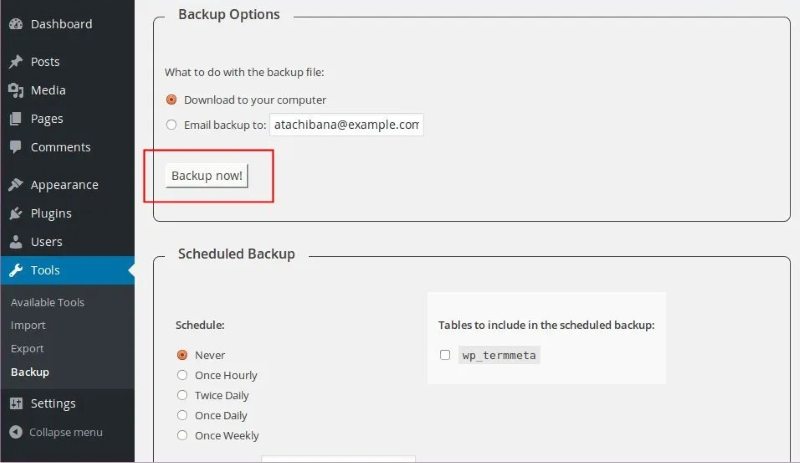Click the Comments speech bubble icon
This screenshot has width=800, height=463.
[16, 147]
